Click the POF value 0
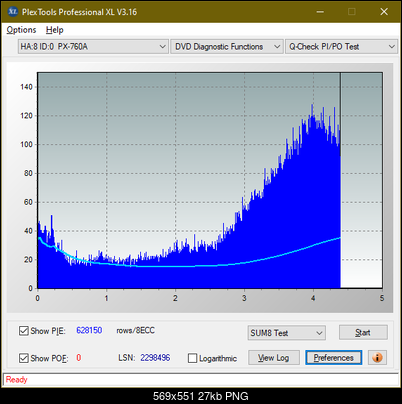Viewport: 402px width, 404px height. click(79, 358)
